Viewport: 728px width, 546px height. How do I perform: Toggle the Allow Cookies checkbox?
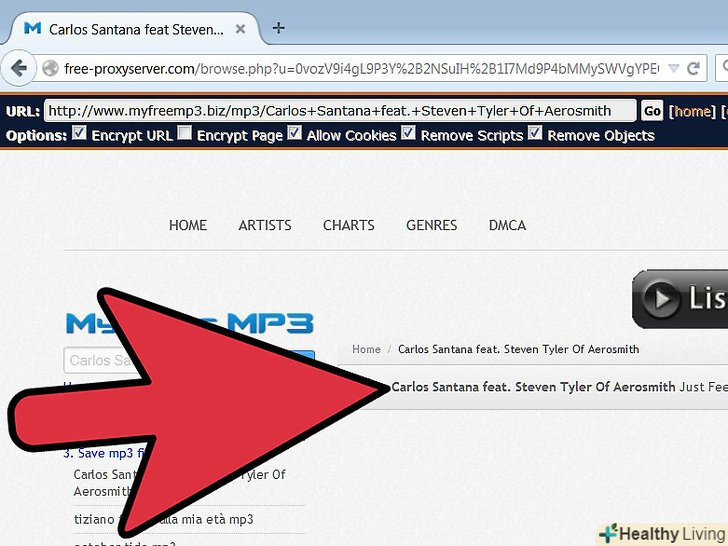click(x=295, y=133)
